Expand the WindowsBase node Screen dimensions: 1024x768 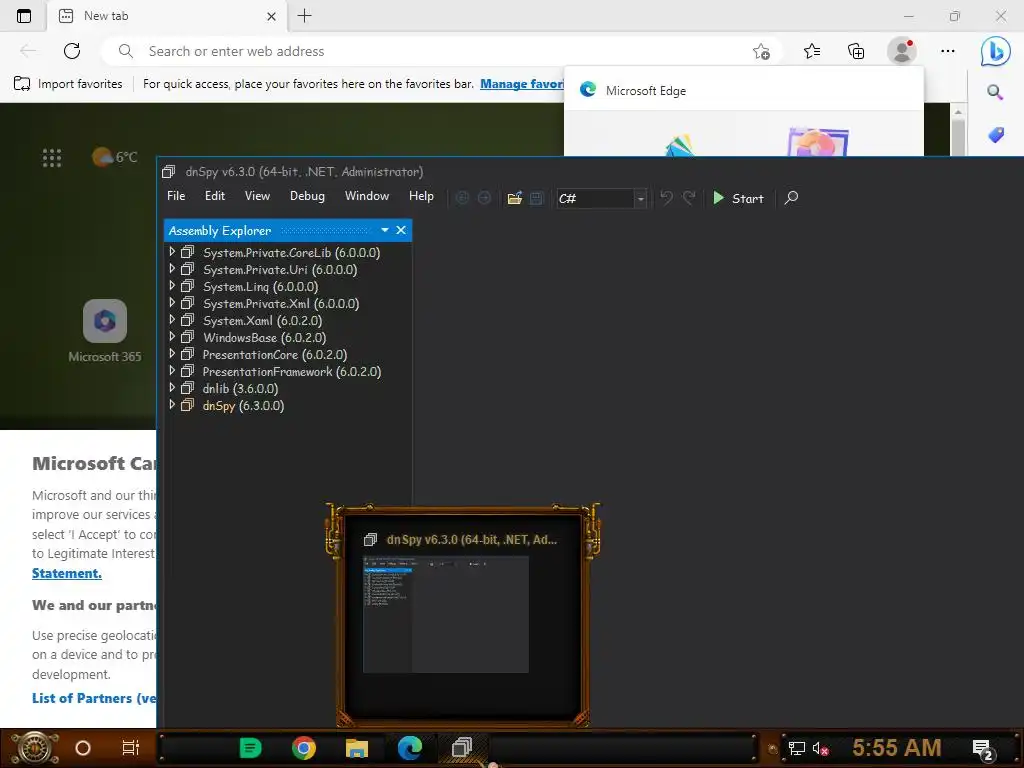[x=172, y=336]
